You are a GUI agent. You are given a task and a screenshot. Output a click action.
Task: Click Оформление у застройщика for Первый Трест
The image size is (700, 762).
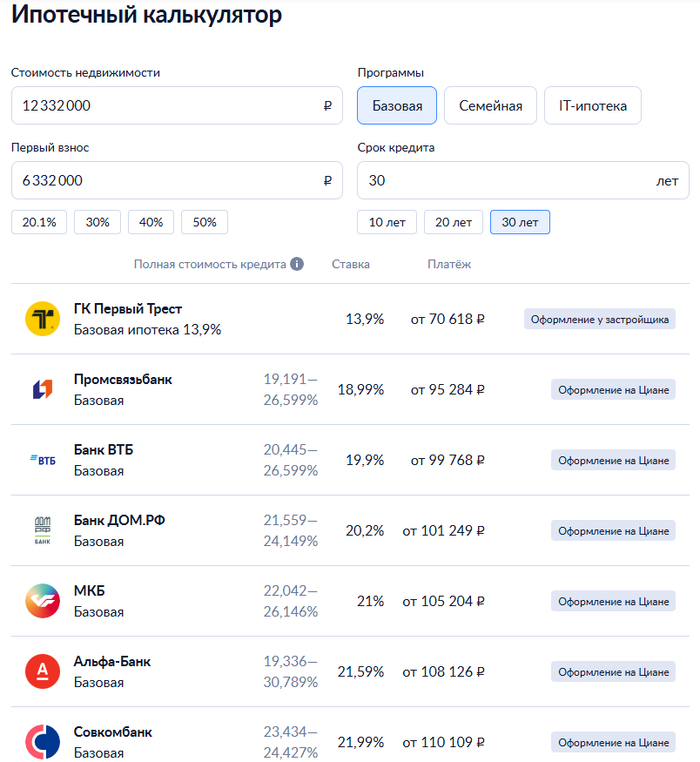click(600, 319)
